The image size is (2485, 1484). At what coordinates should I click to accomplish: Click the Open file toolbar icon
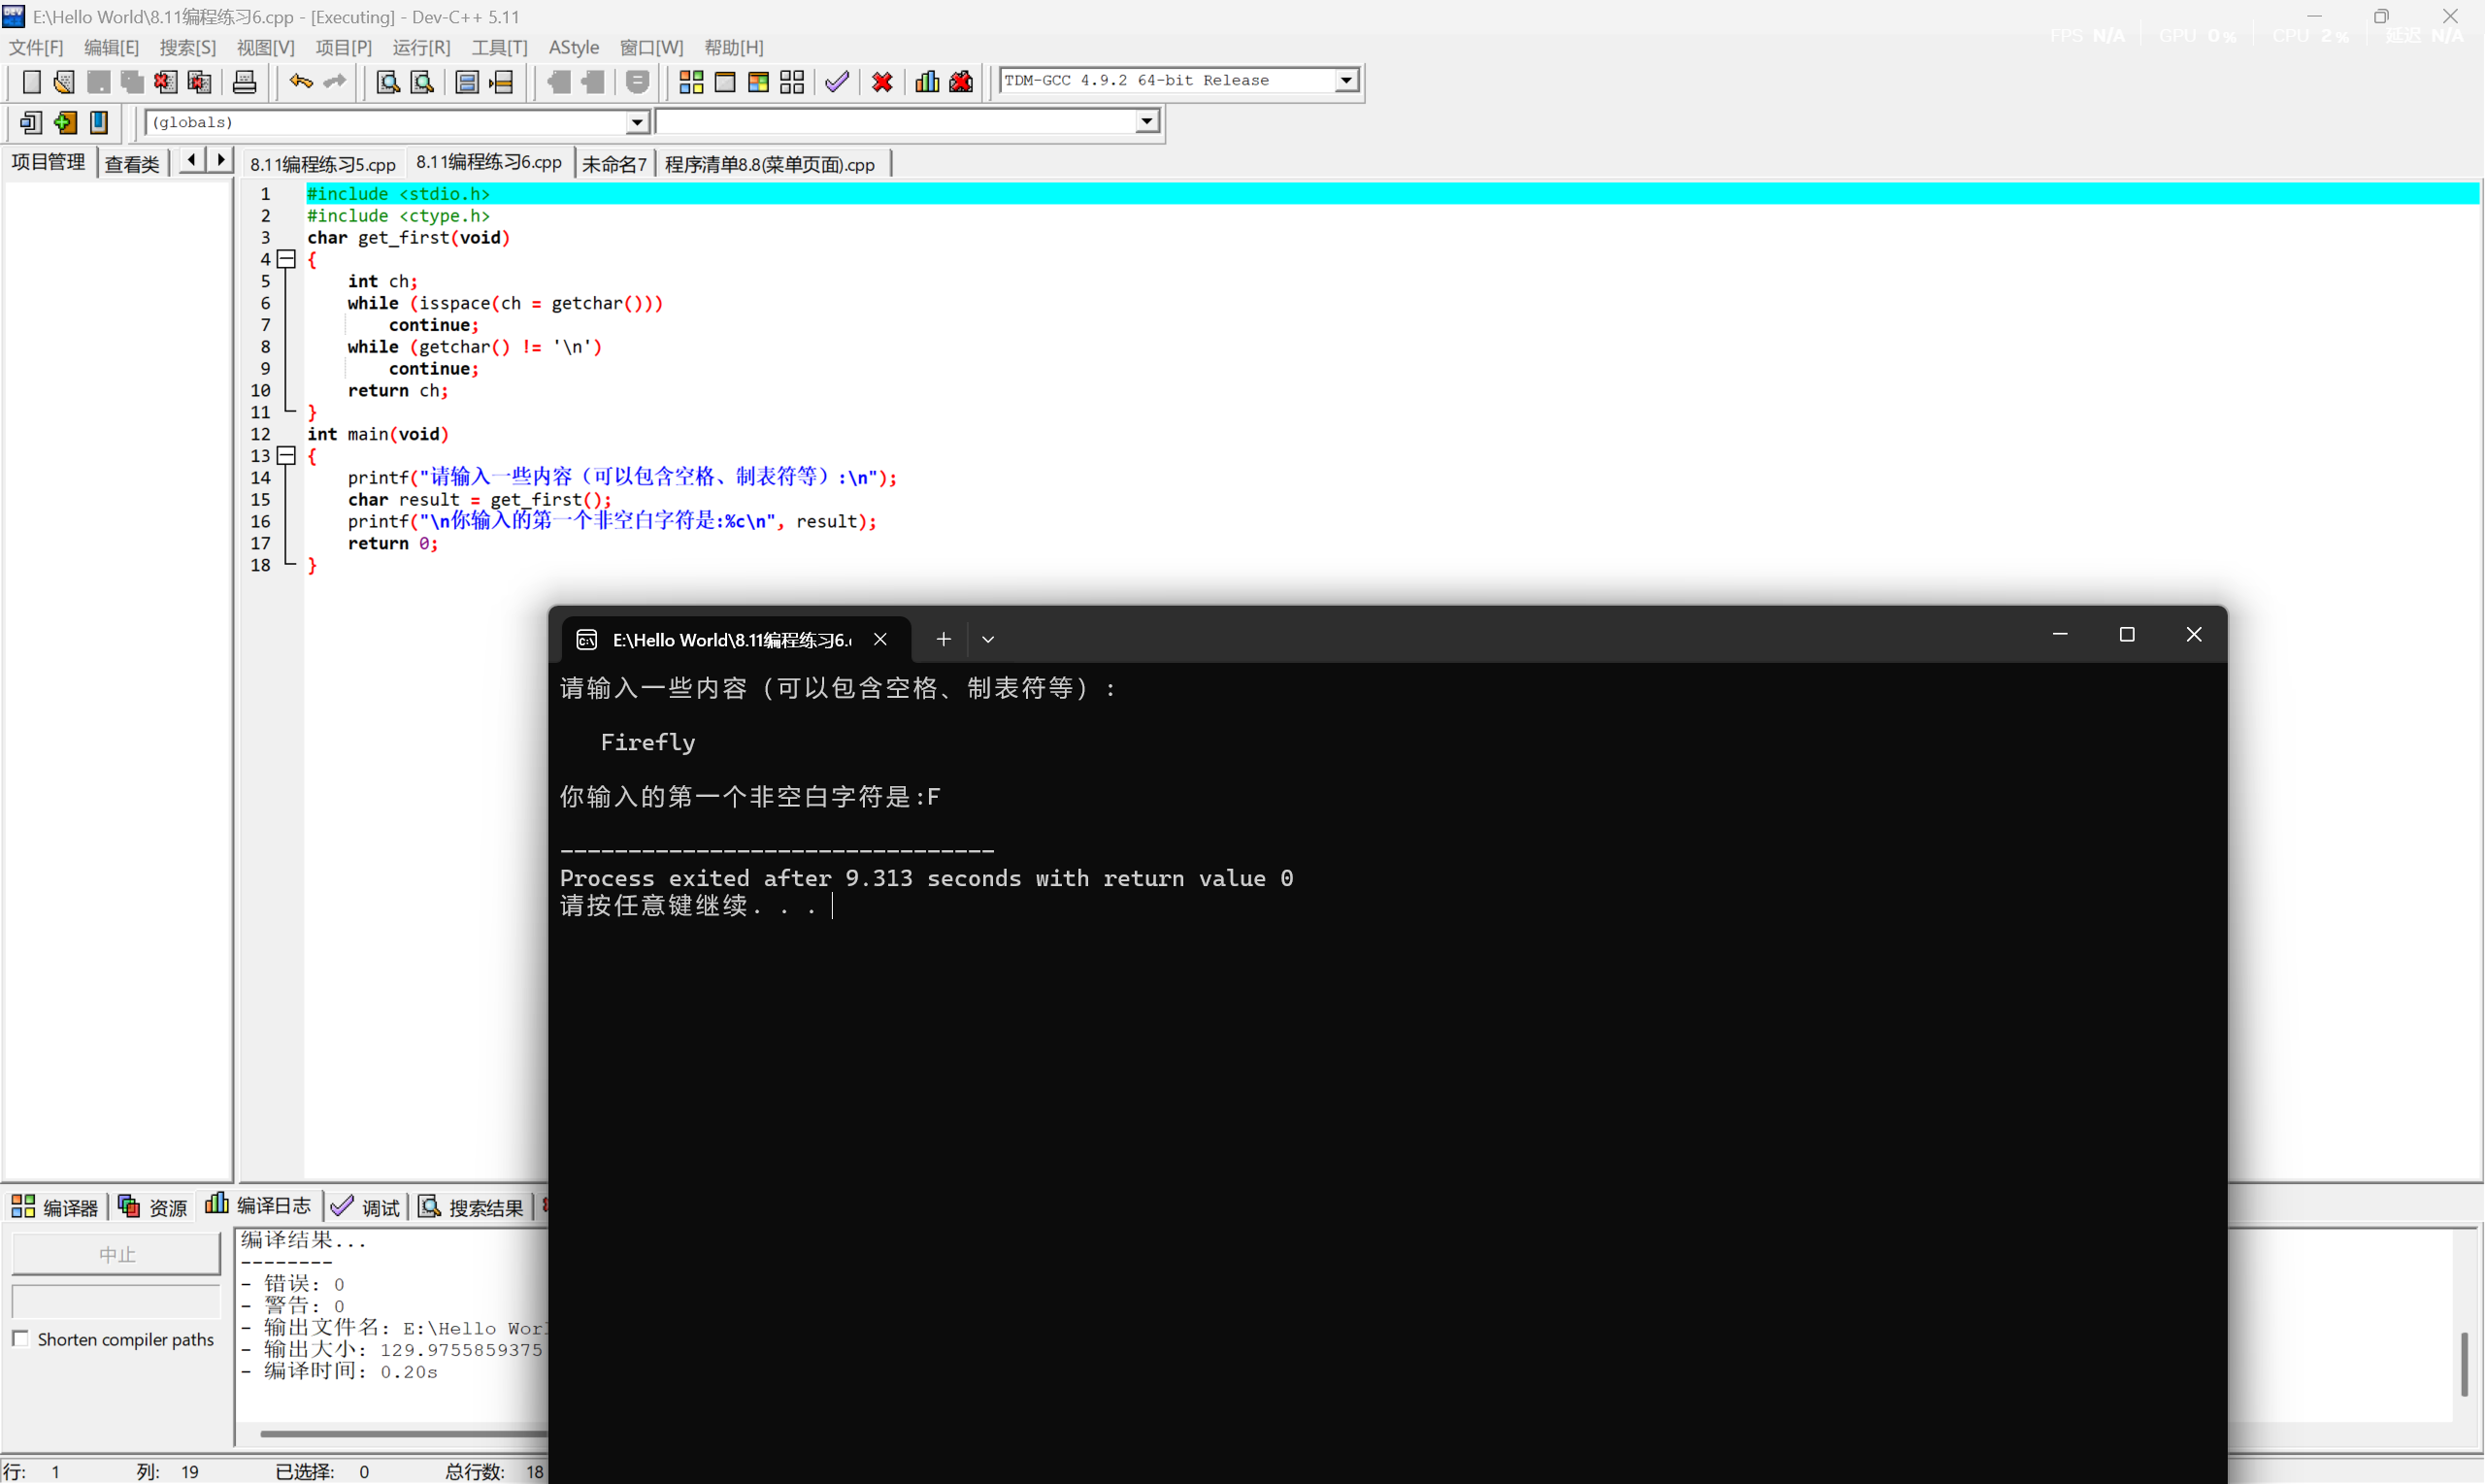[x=64, y=82]
